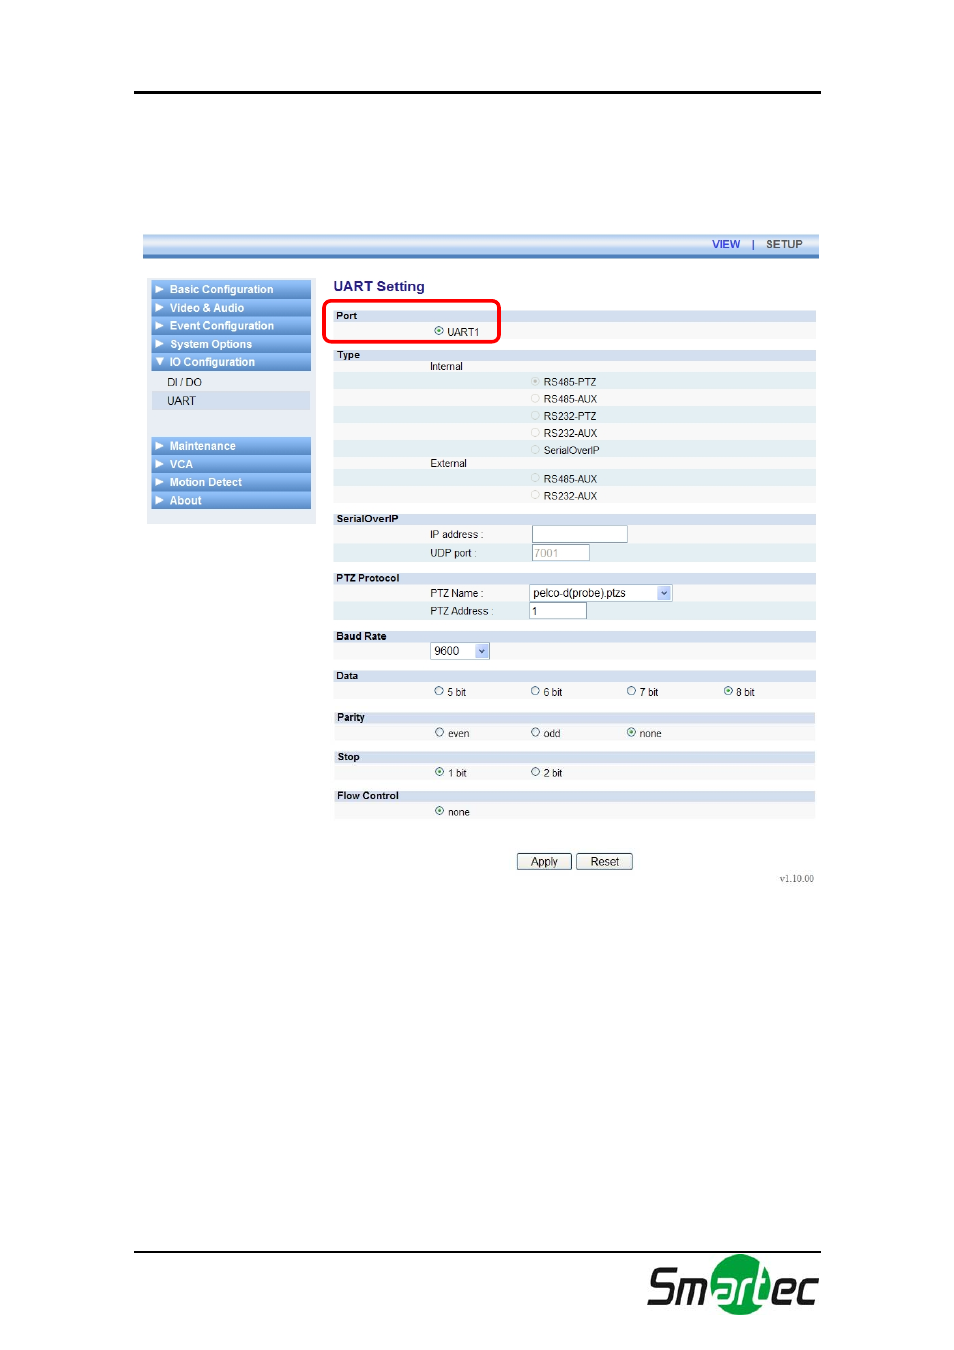
Task: Click the Apply button
Action: tap(544, 862)
